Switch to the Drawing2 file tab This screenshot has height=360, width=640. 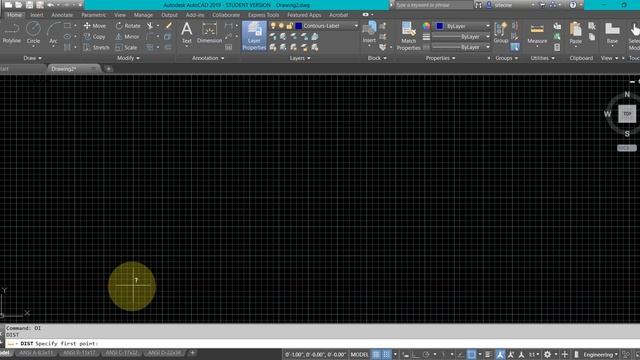point(73,69)
